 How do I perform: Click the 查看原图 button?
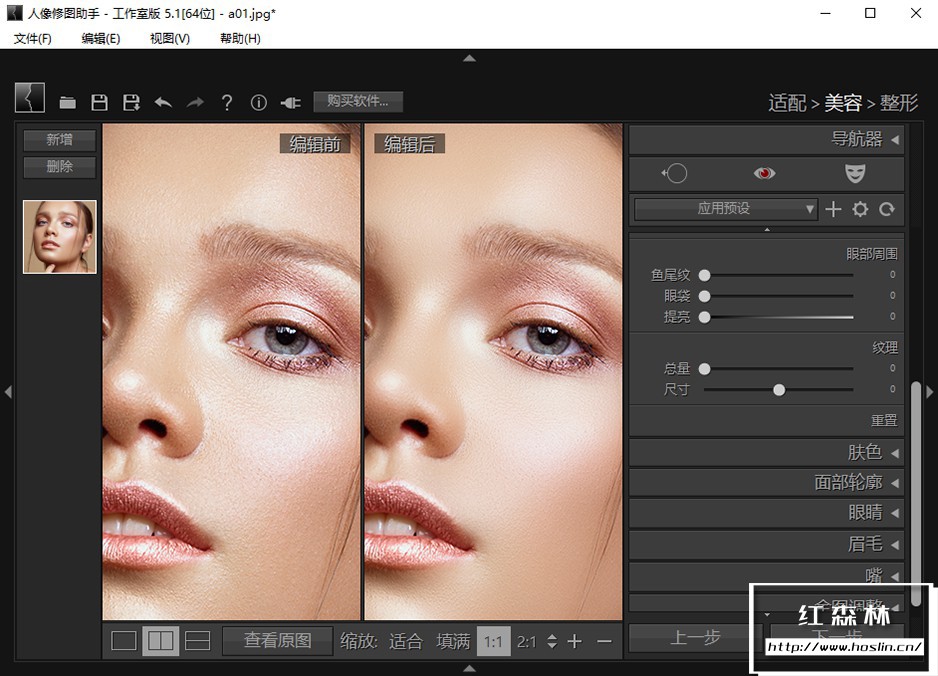pyautogui.click(x=277, y=641)
